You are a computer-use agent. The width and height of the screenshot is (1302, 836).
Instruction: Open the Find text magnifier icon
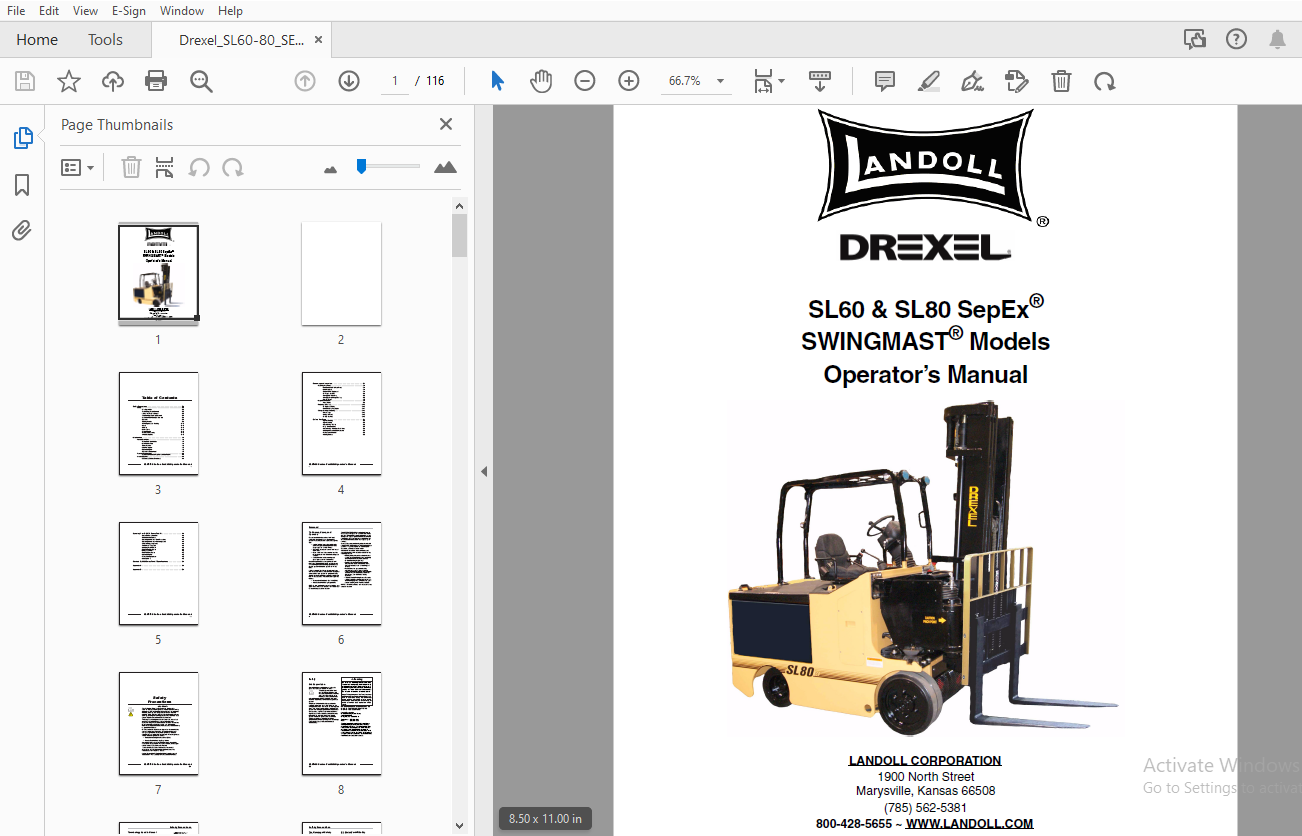pyautogui.click(x=201, y=81)
